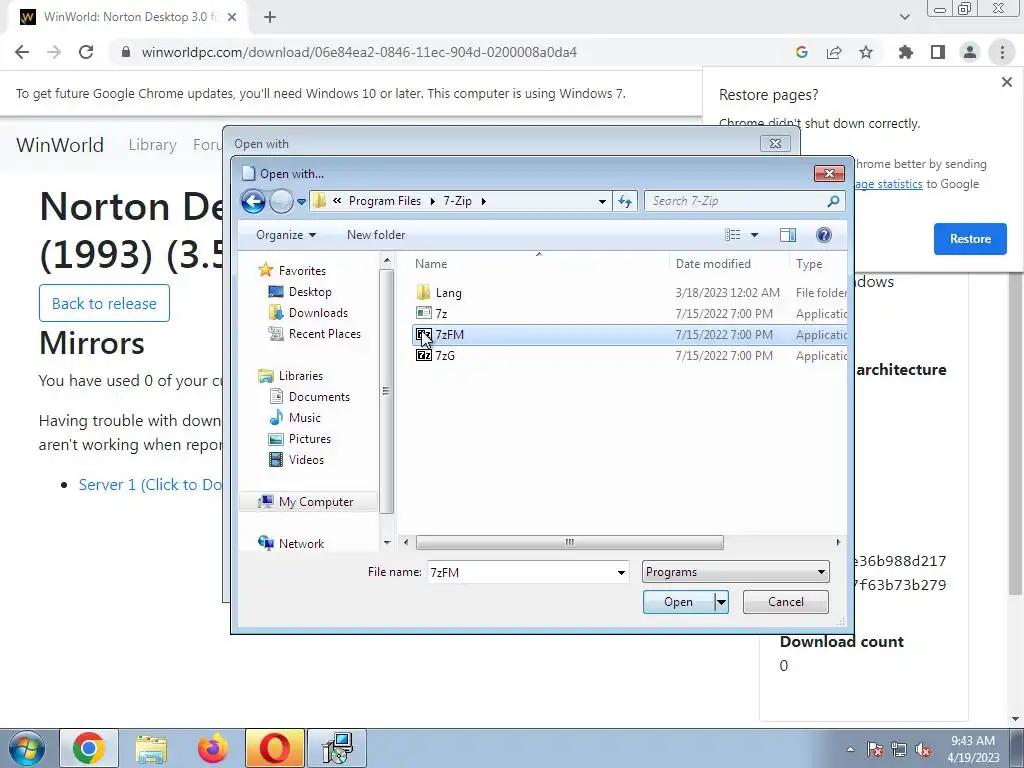1024x768 pixels.
Task: Click the navigation pane vertical scrollbar
Action: [x=387, y=391]
